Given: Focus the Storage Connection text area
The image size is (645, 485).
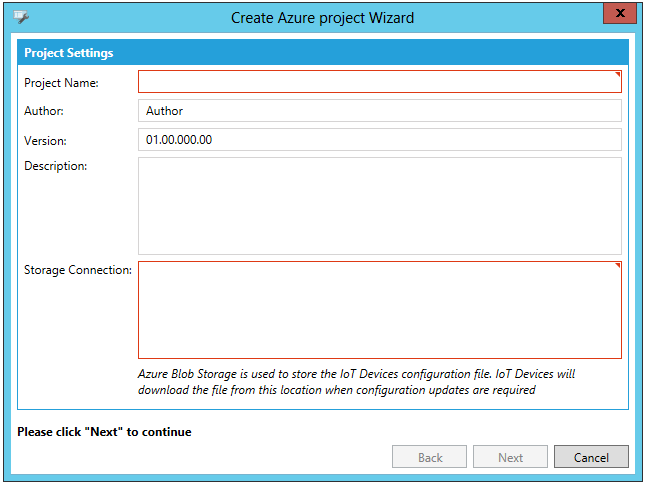Looking at the screenshot, I should [379, 310].
